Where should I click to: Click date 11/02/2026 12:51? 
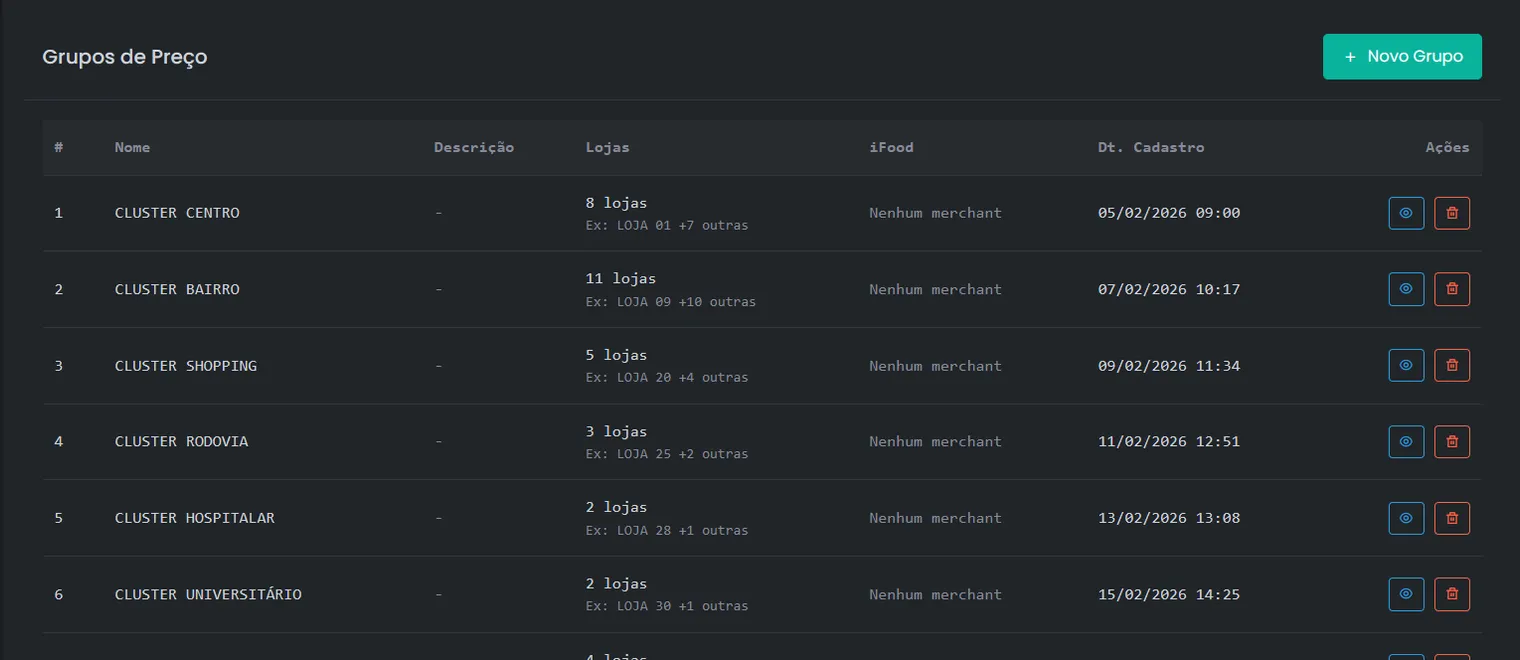click(1169, 442)
